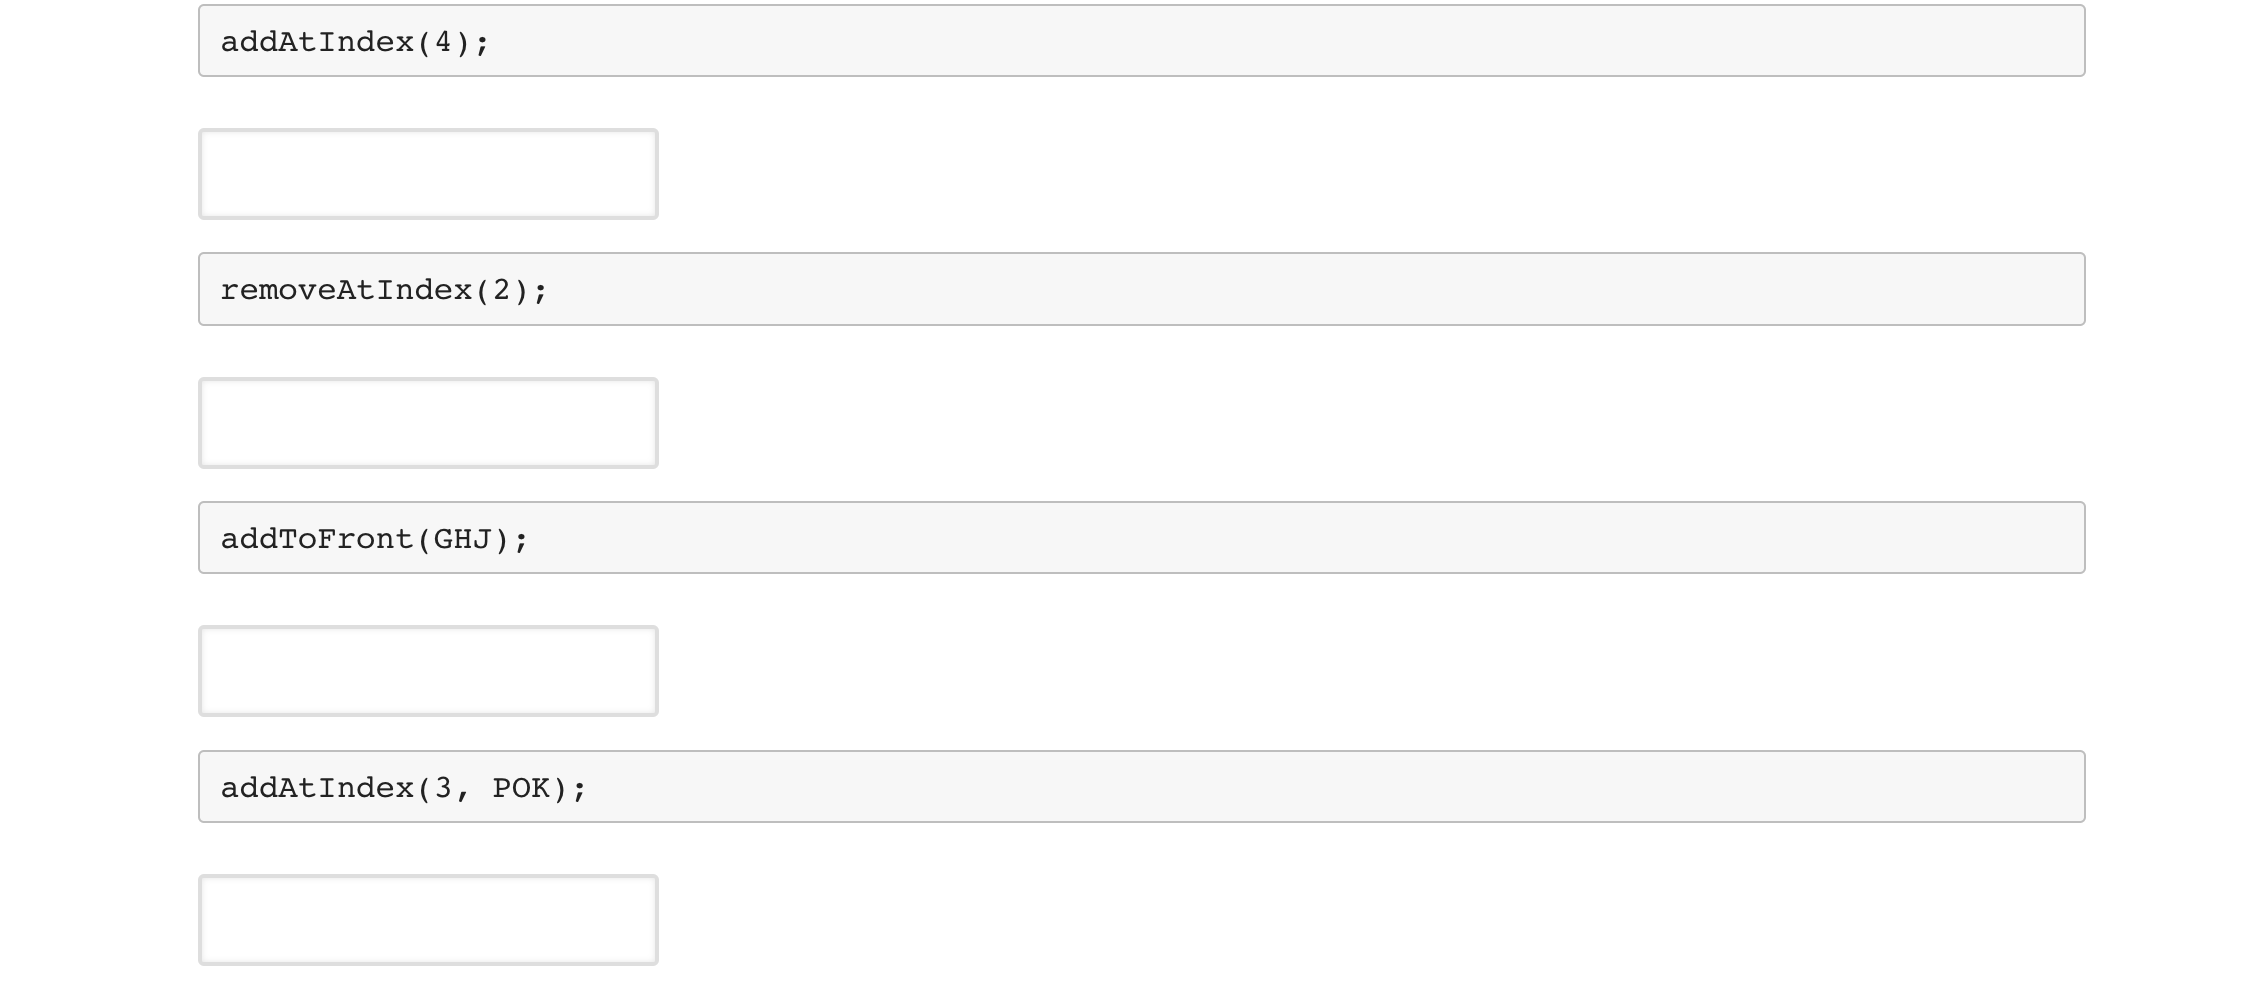
Task: Place cursor in the addAtIndex(4); answer field
Action: click(428, 173)
